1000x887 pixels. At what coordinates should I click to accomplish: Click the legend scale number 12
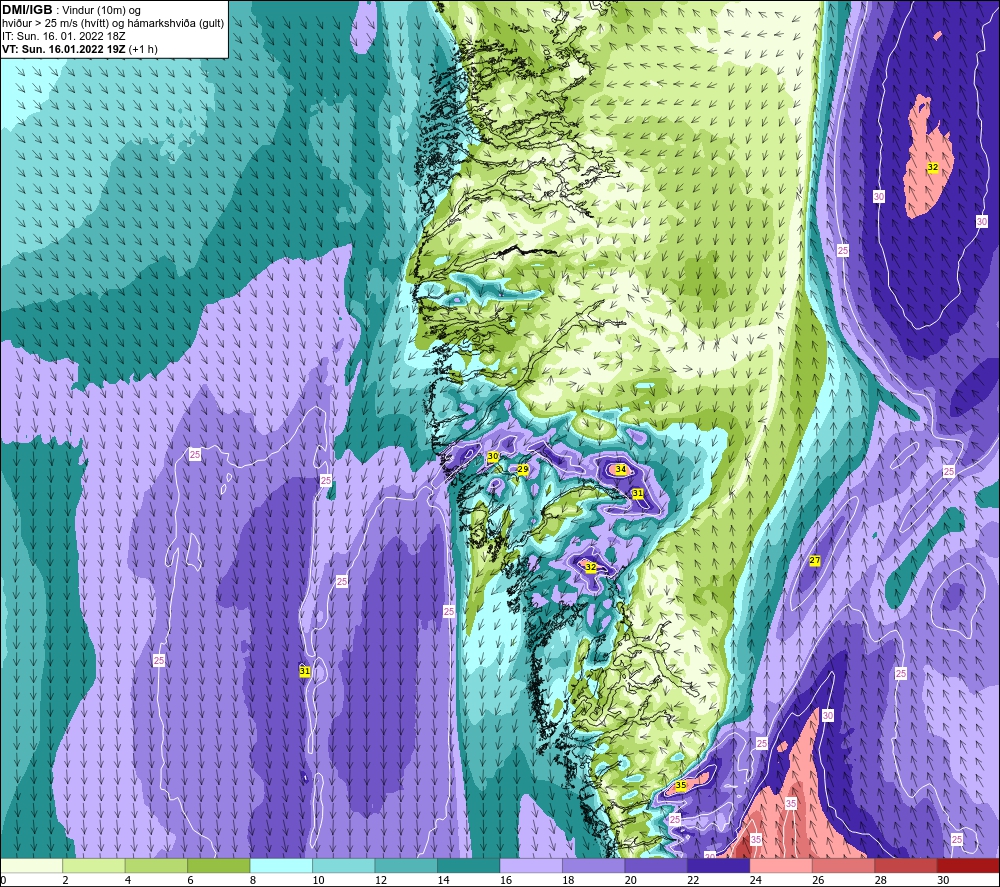coord(381,880)
